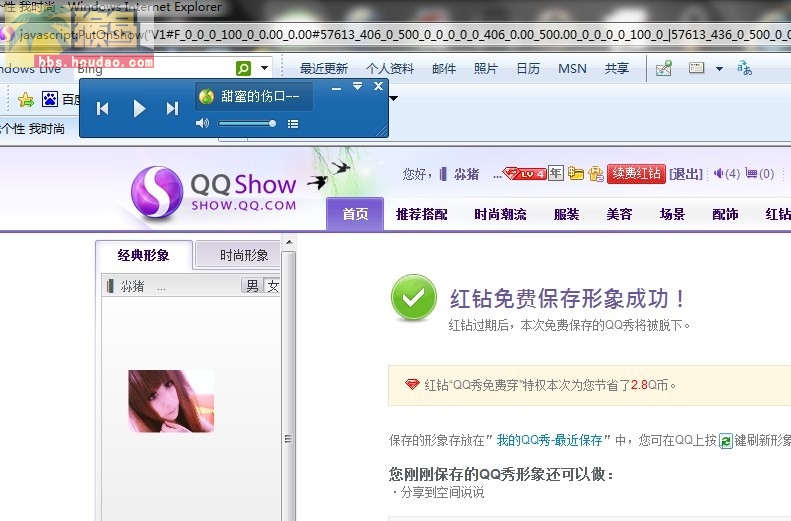Click the share-photo icon in the toolbar

tap(663, 68)
